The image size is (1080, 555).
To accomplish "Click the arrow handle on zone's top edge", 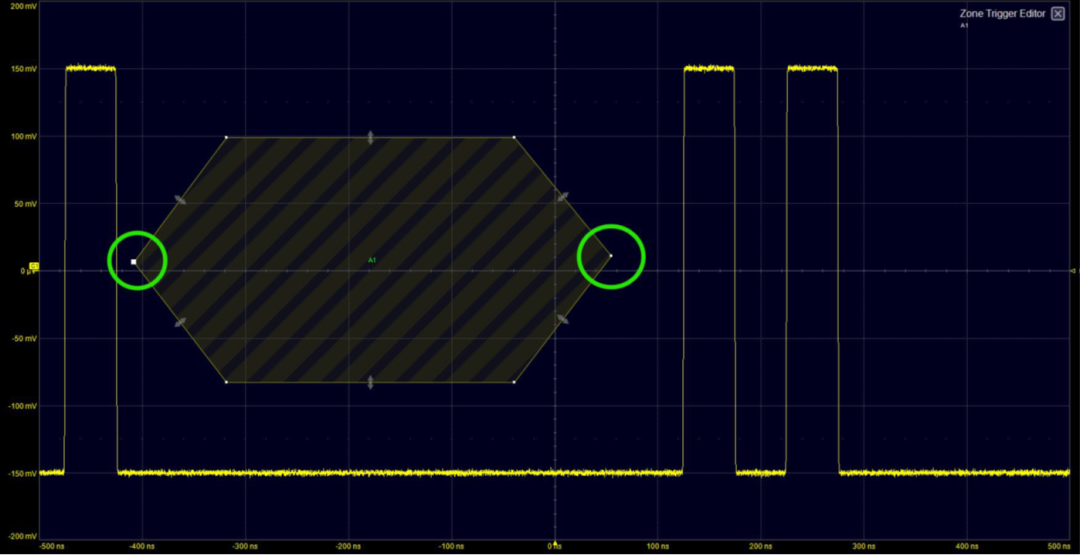I will [371, 137].
